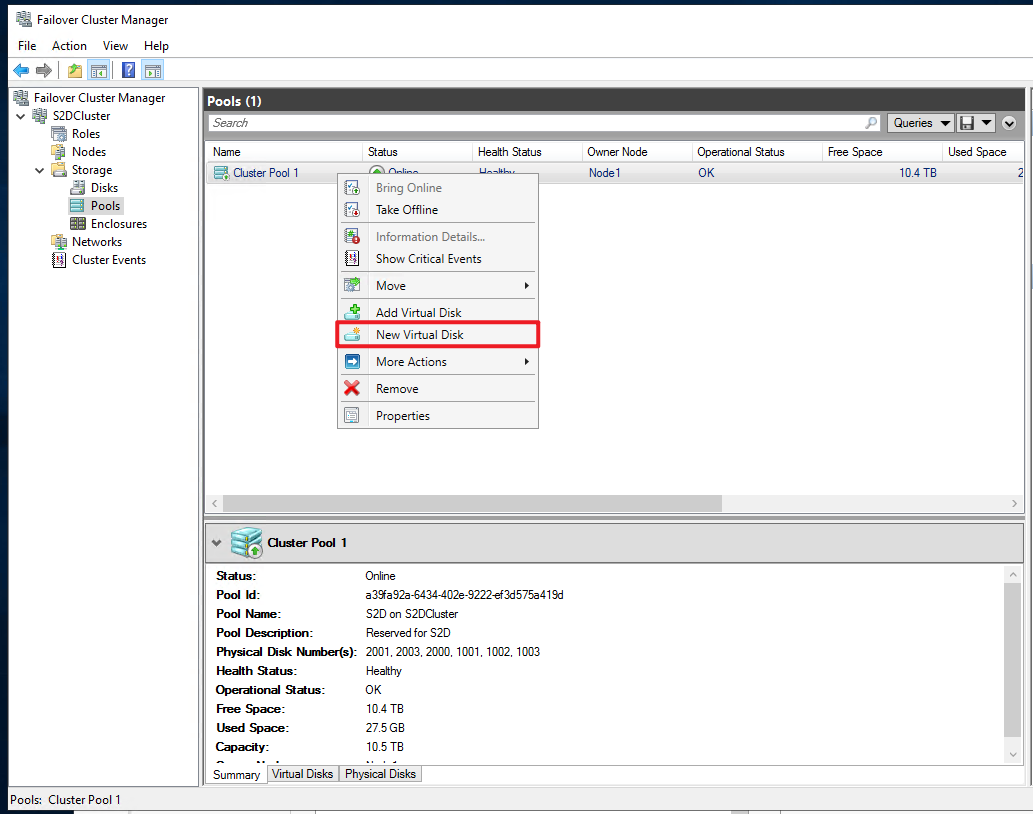Open the Move submenu
The width and height of the screenshot is (1033, 814).
pyautogui.click(x=437, y=286)
